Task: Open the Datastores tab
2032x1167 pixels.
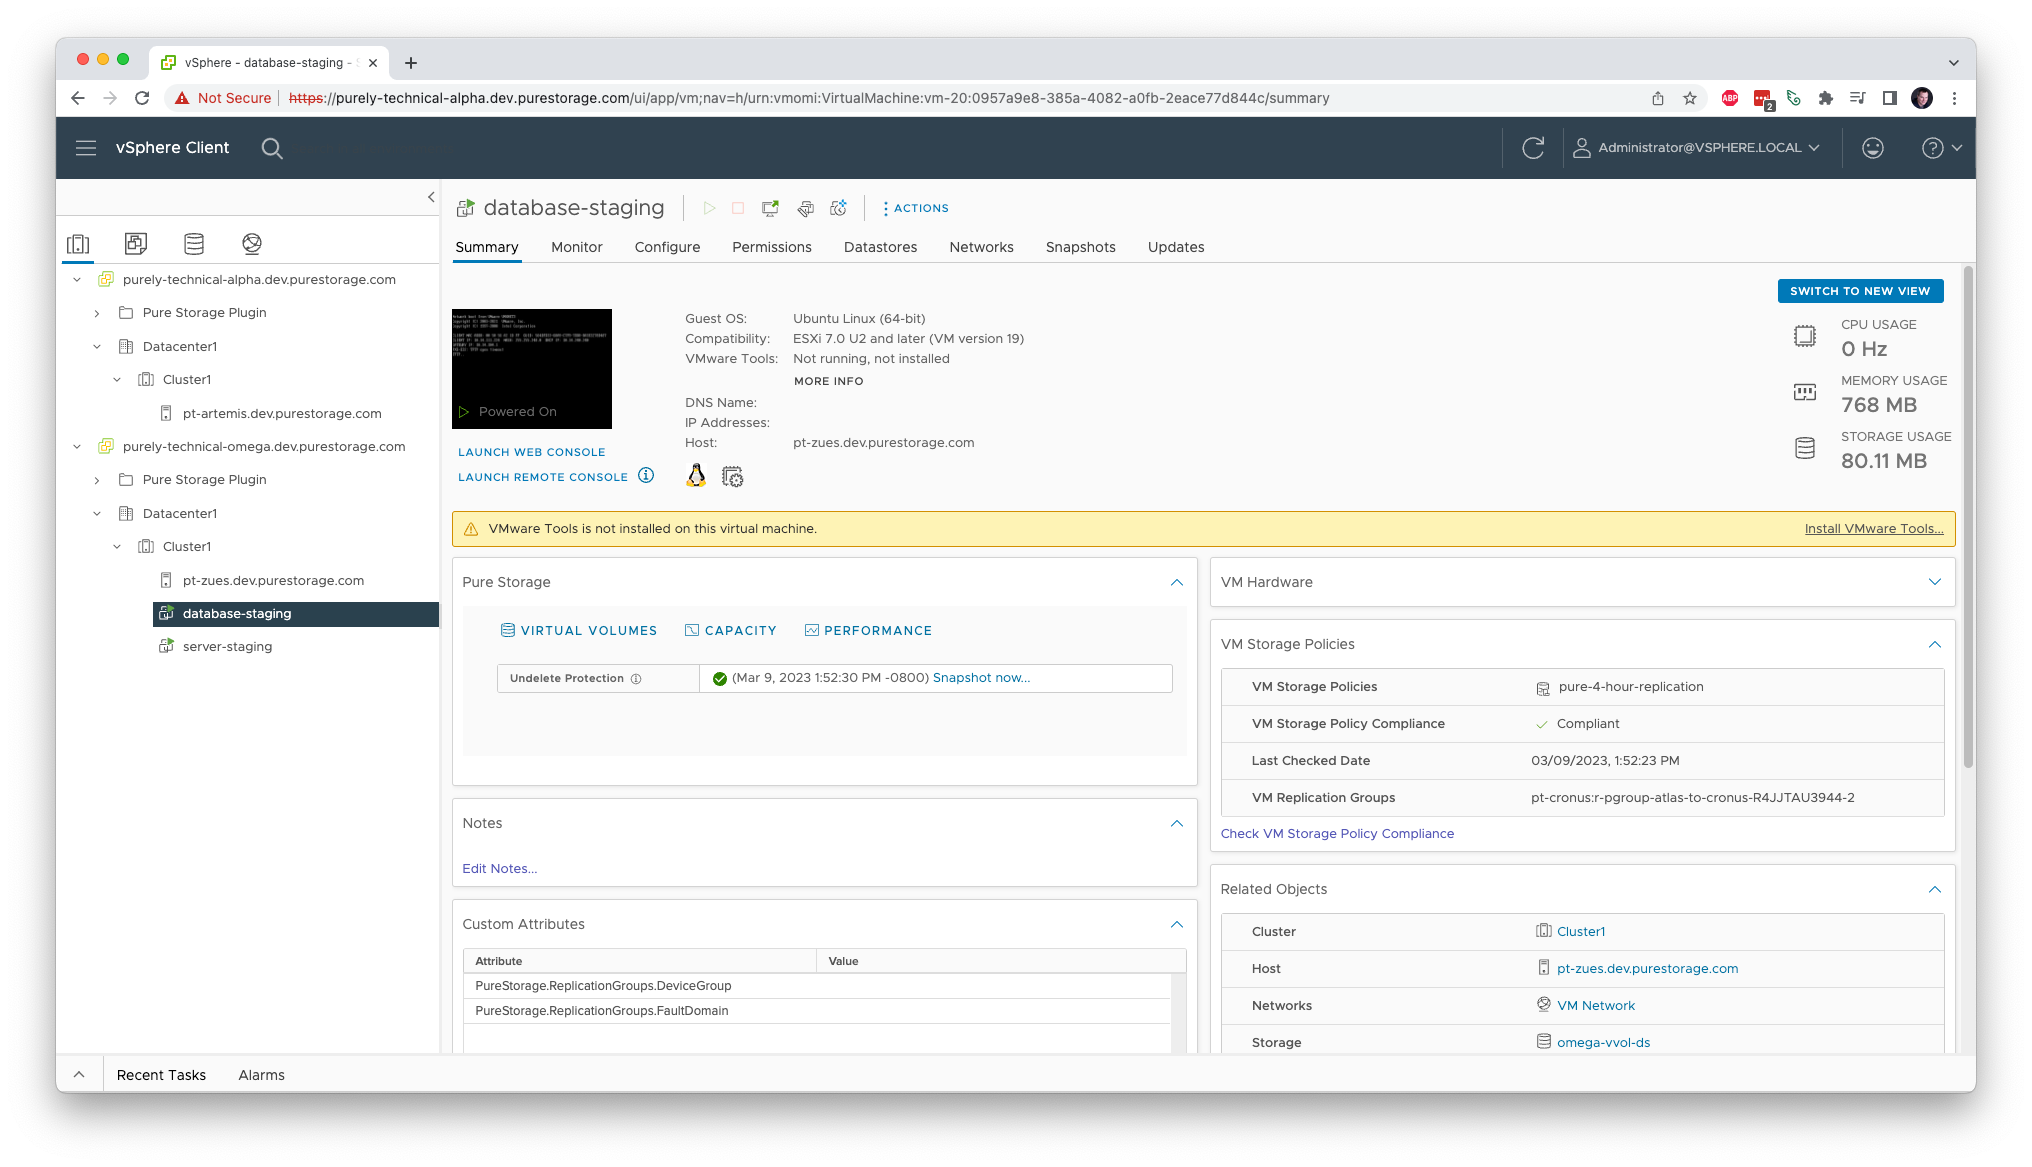Action: pos(880,247)
